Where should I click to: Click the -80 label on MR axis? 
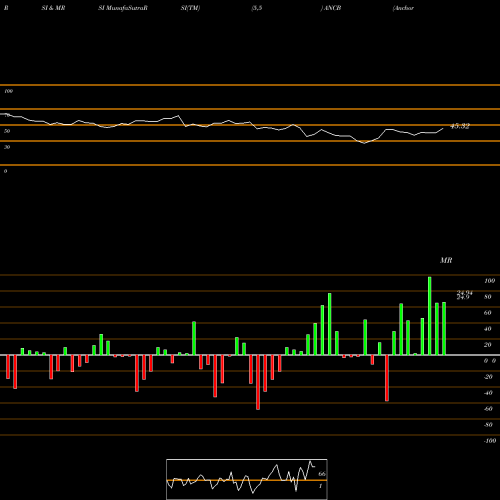pyautogui.click(x=488, y=425)
